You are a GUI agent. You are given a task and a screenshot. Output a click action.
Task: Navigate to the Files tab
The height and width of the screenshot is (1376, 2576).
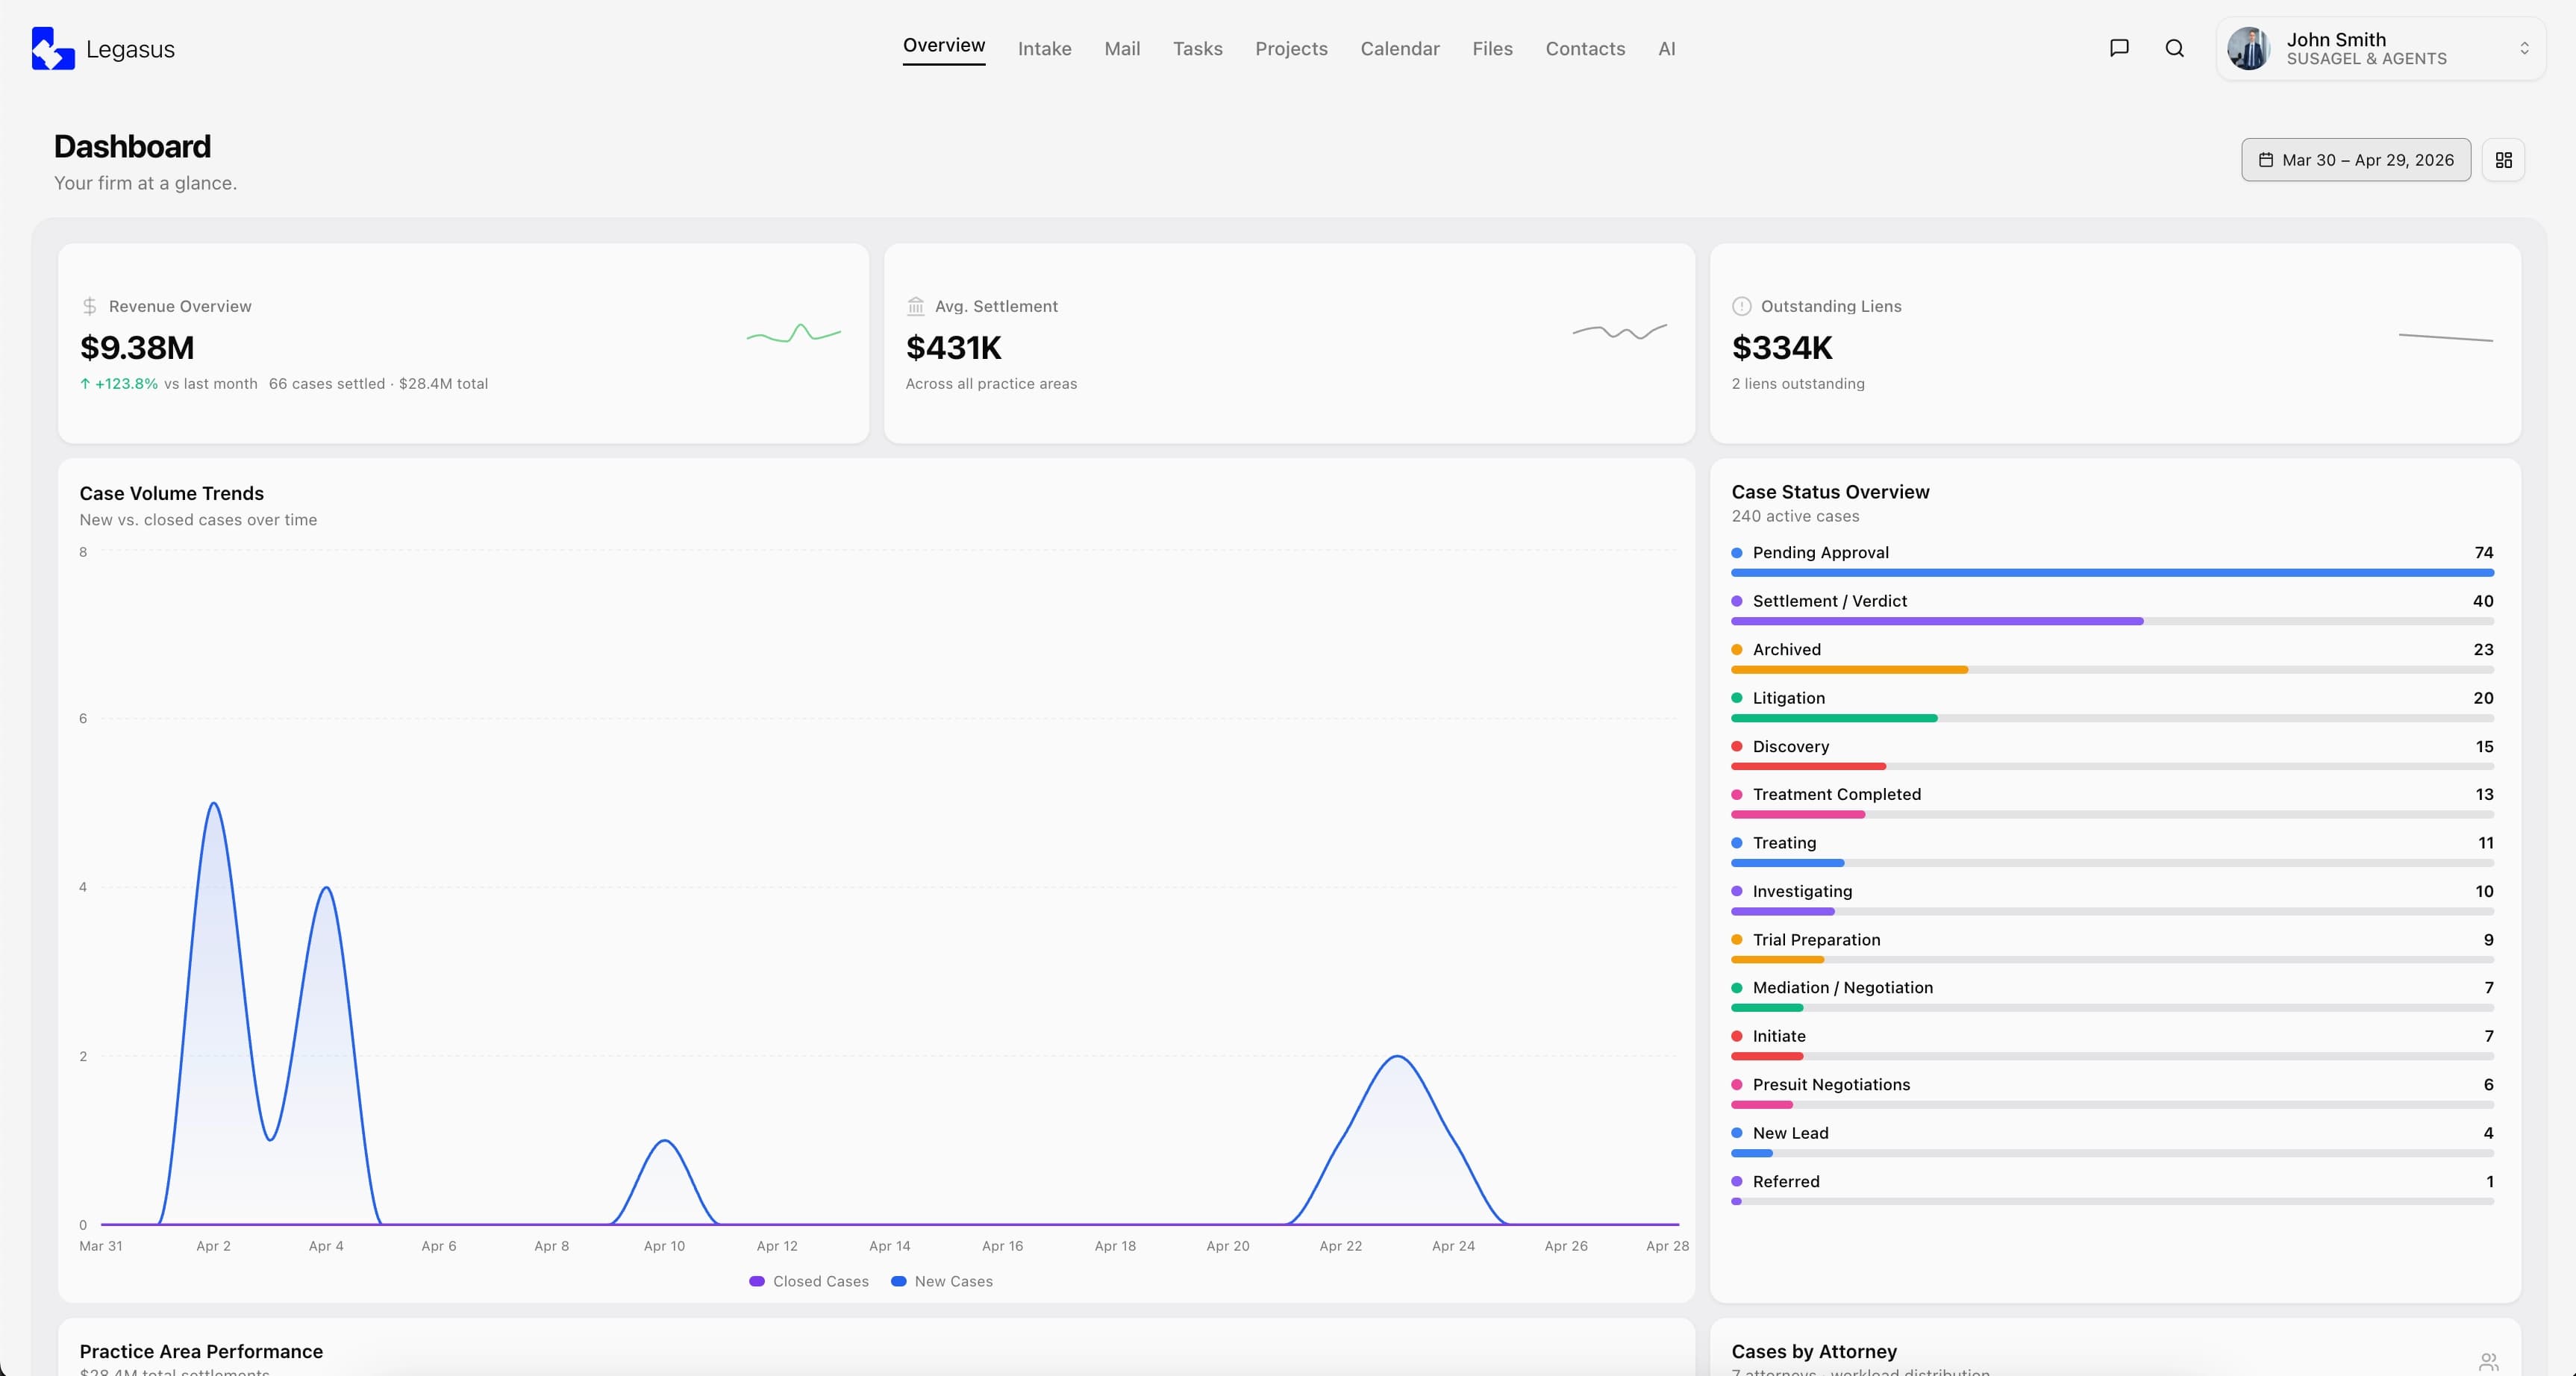click(x=1492, y=48)
